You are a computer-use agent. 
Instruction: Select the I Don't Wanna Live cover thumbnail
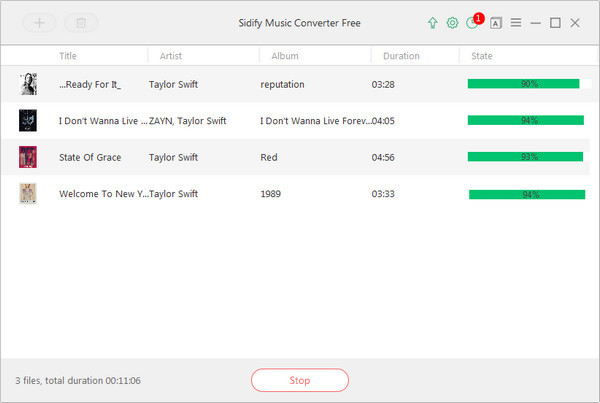click(28, 121)
